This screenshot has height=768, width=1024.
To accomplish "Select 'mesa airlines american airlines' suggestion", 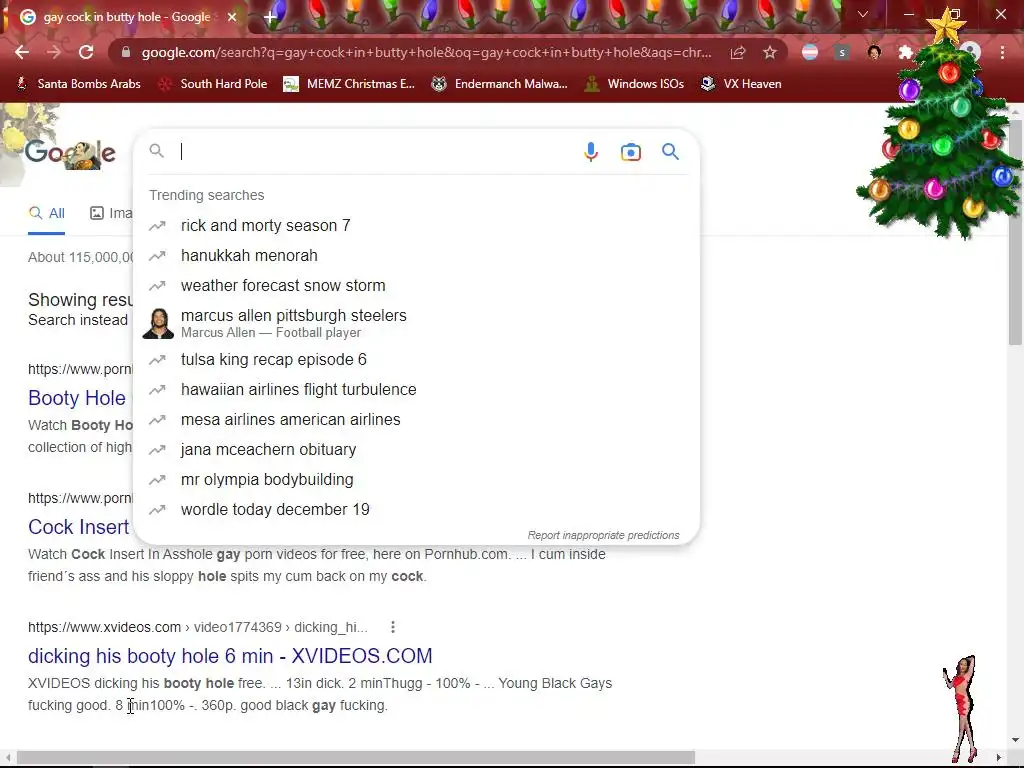I will [x=416, y=419].
